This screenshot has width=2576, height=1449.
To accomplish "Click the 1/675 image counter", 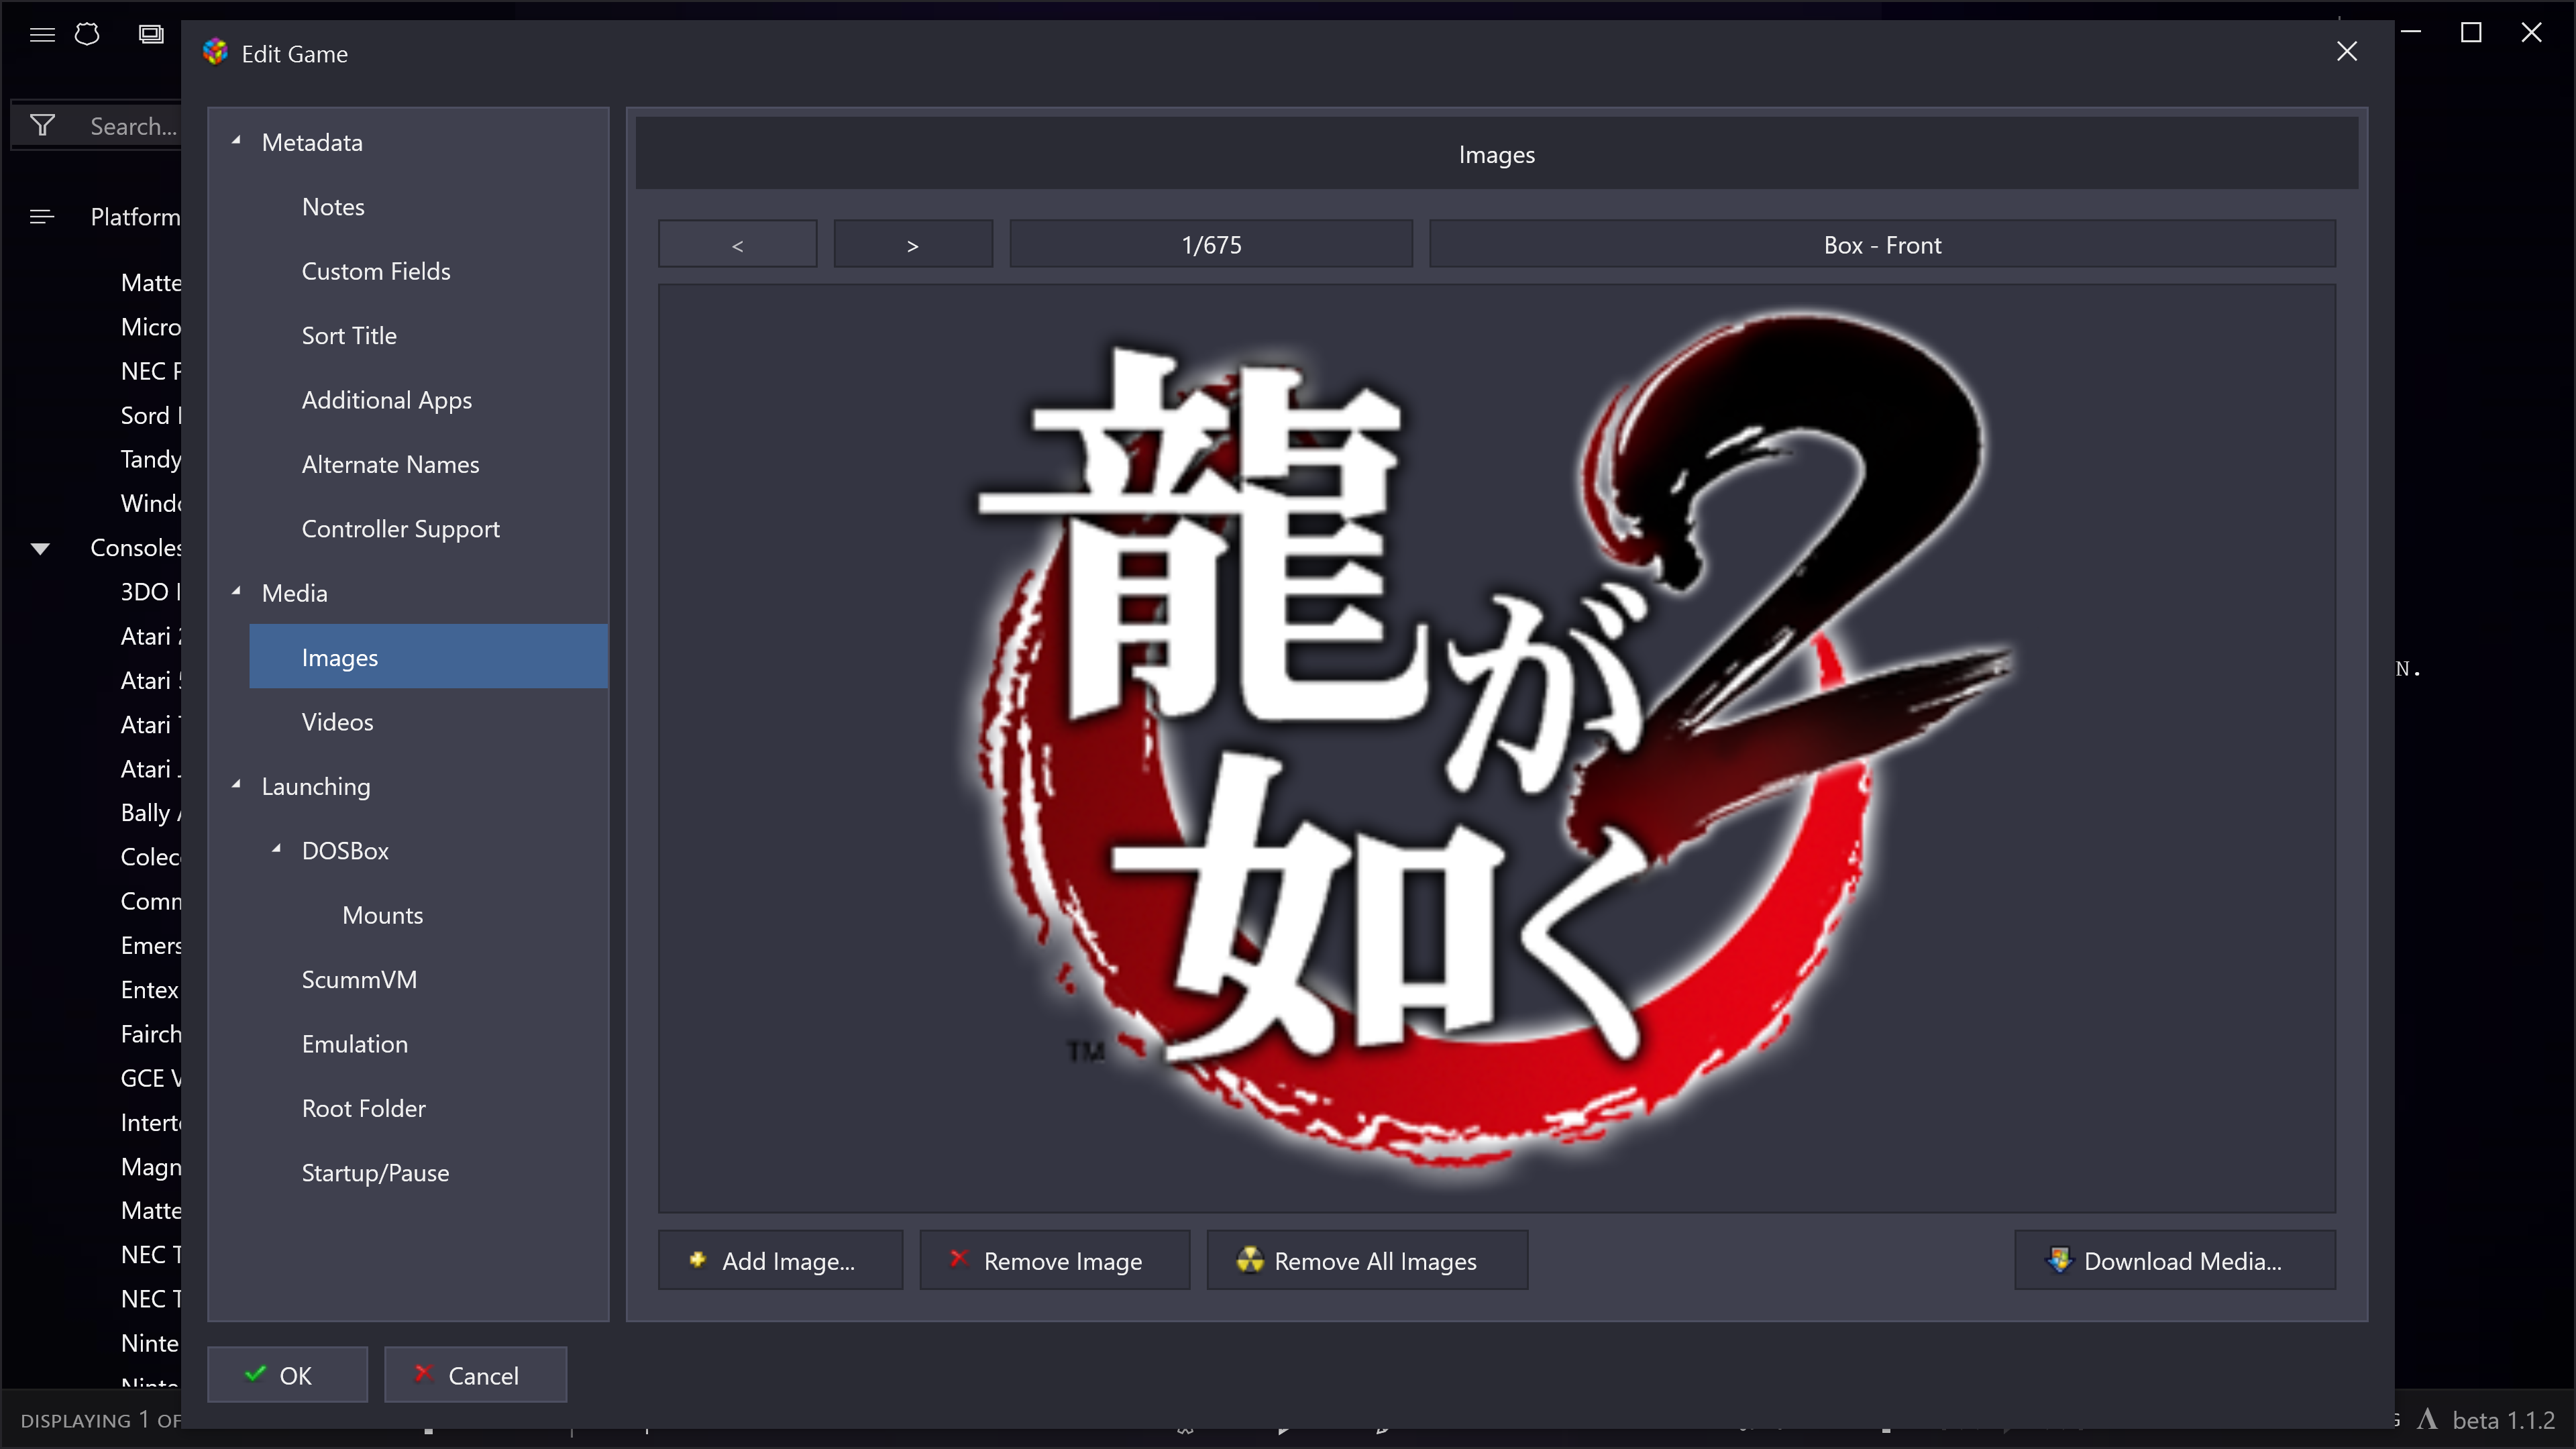I will tap(1211, 244).
